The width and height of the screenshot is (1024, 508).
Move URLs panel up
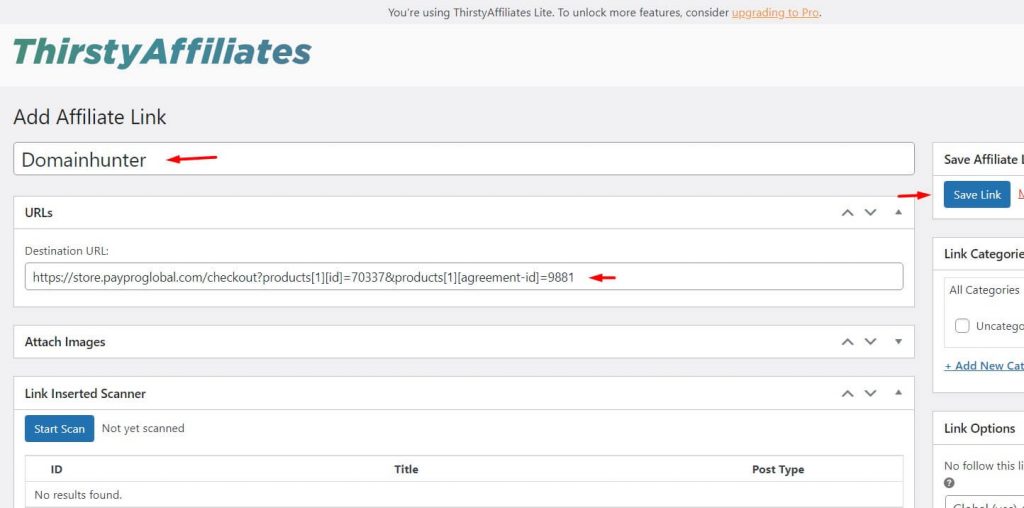coord(848,213)
